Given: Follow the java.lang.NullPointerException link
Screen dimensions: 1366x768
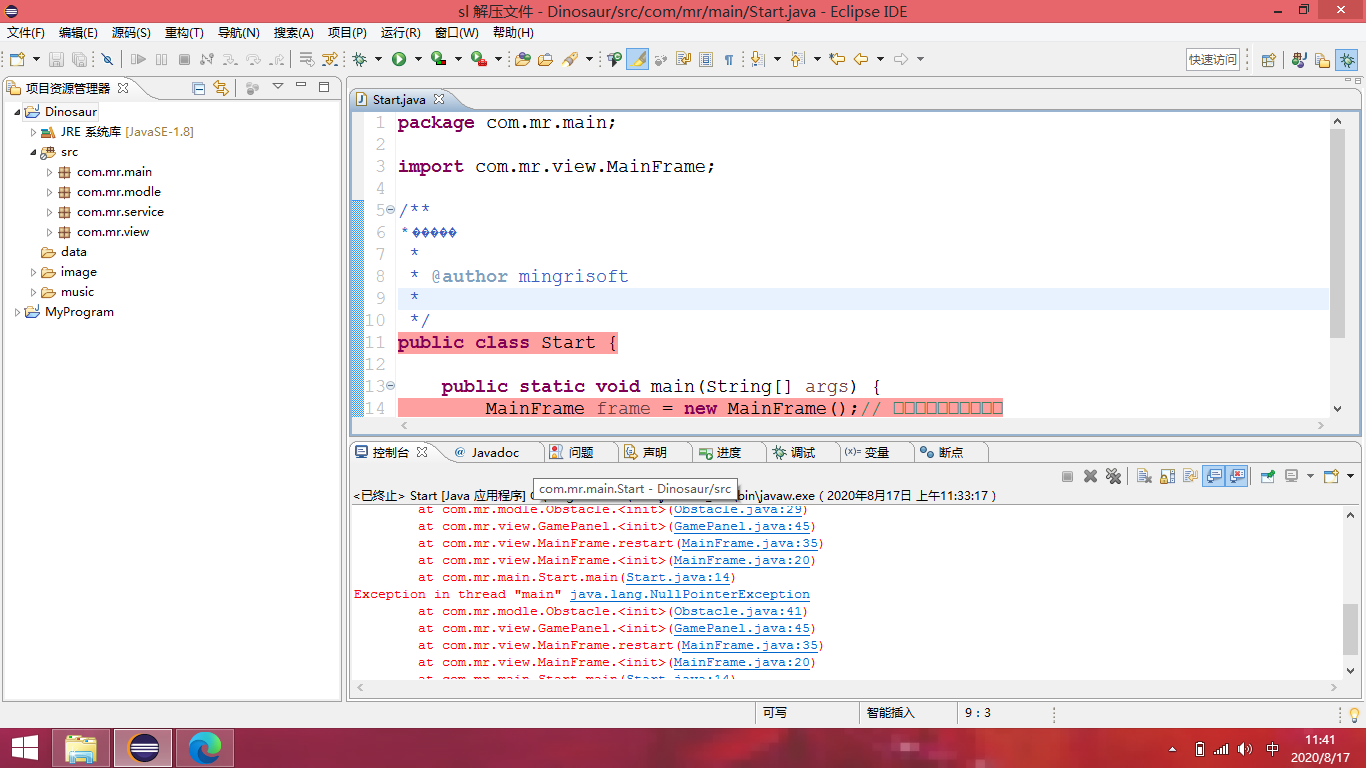Looking at the screenshot, I should pos(690,594).
